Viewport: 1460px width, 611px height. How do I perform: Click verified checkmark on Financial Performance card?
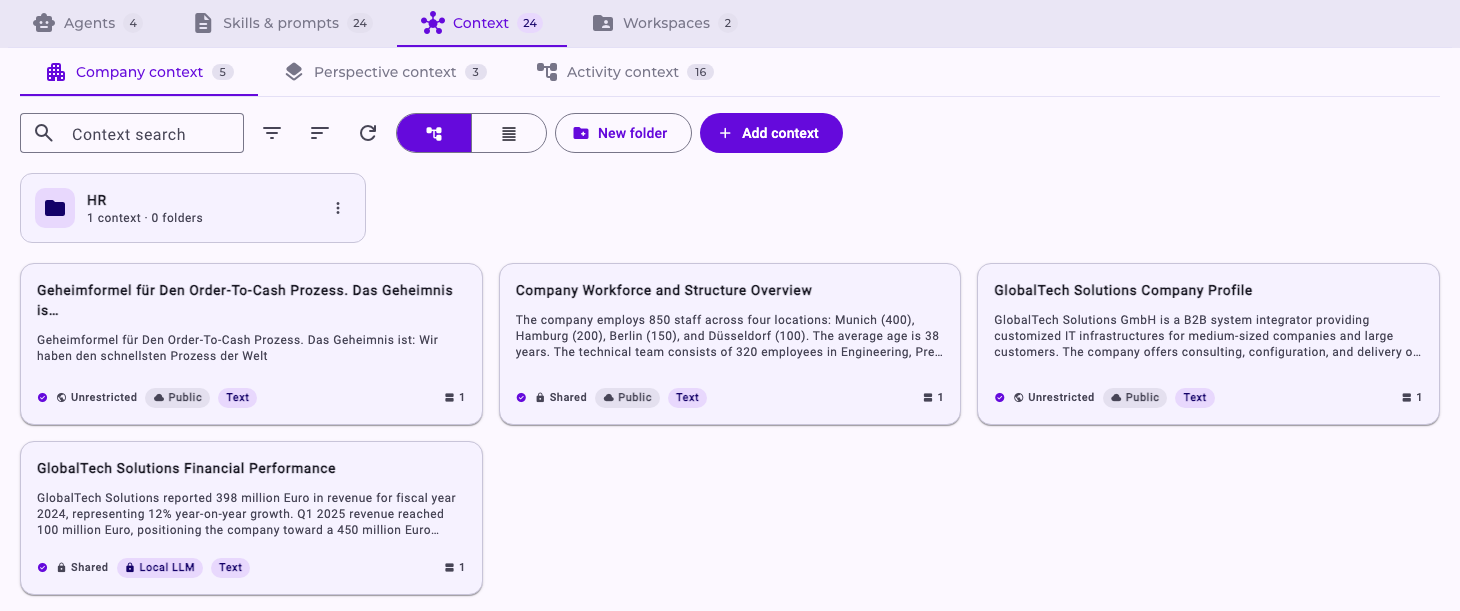click(x=43, y=568)
